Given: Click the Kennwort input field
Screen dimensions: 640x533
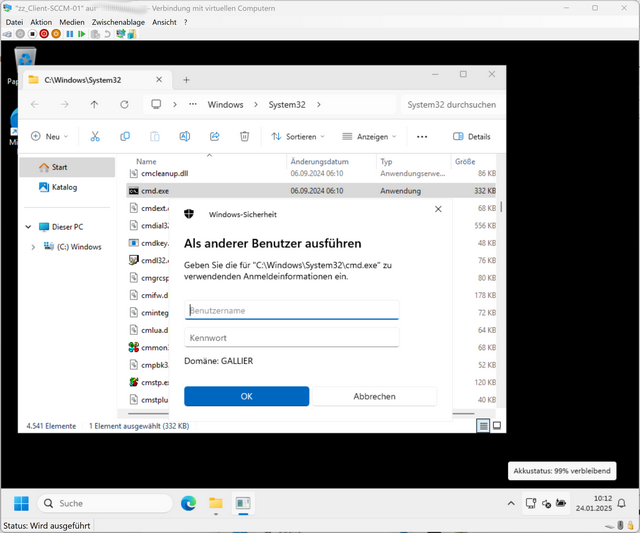Looking at the screenshot, I should [x=292, y=338].
